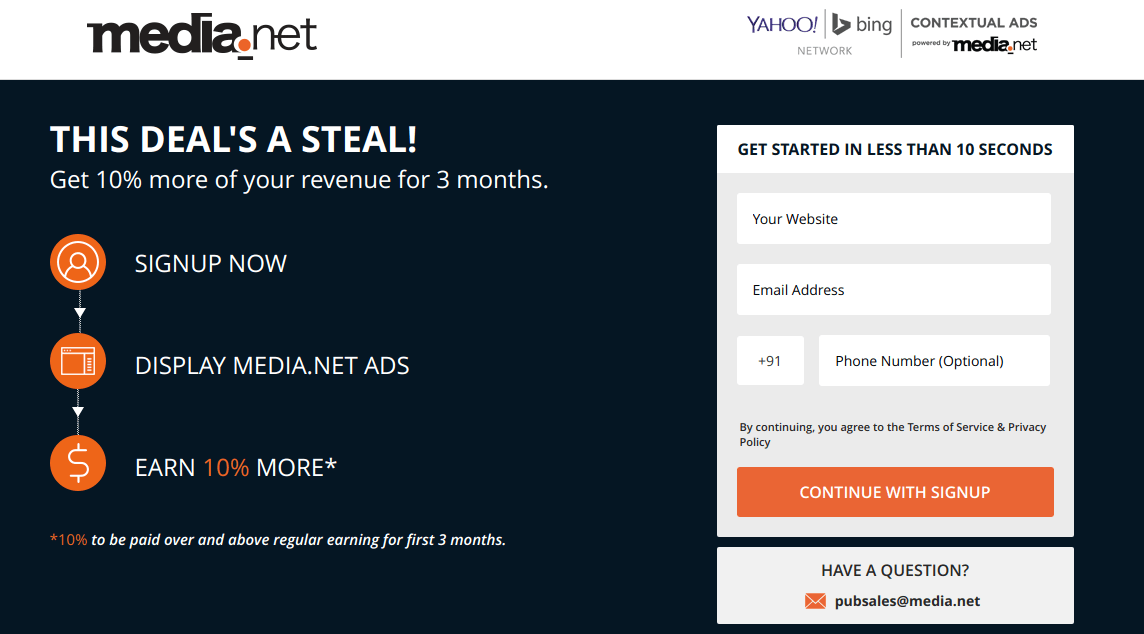Click Continue With Signup button
1144x634 pixels.
pos(895,492)
